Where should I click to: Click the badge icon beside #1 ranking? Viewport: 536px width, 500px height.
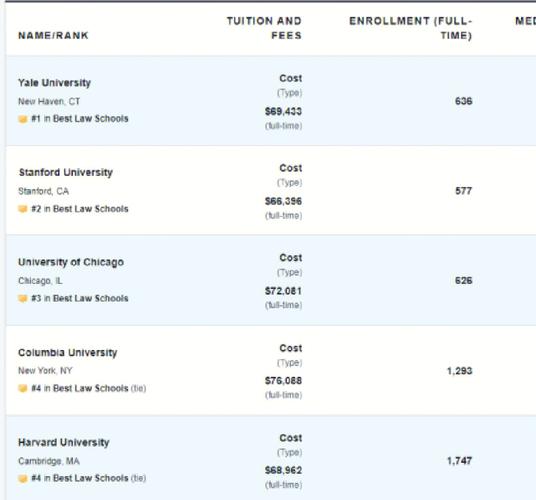click(23, 119)
